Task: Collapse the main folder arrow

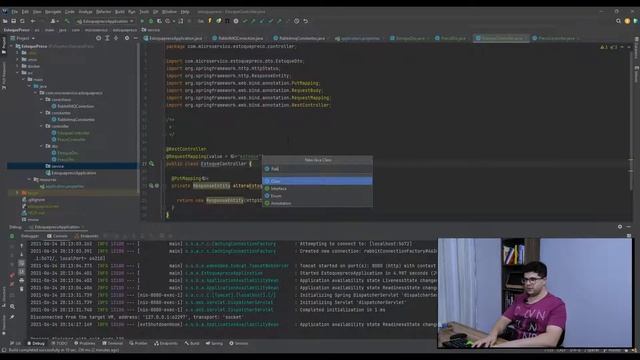Action: pyautogui.click(x=24, y=79)
